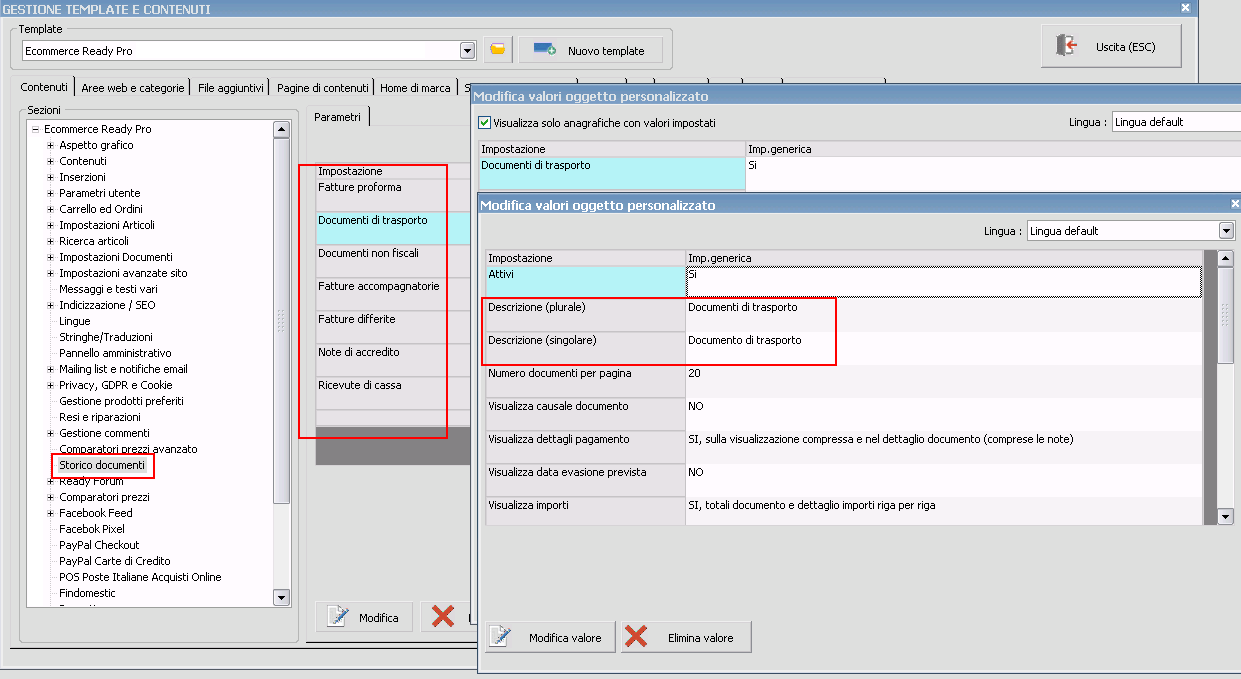Select Facebok Pixel tree item
The height and width of the screenshot is (679, 1241).
[x=92, y=529]
